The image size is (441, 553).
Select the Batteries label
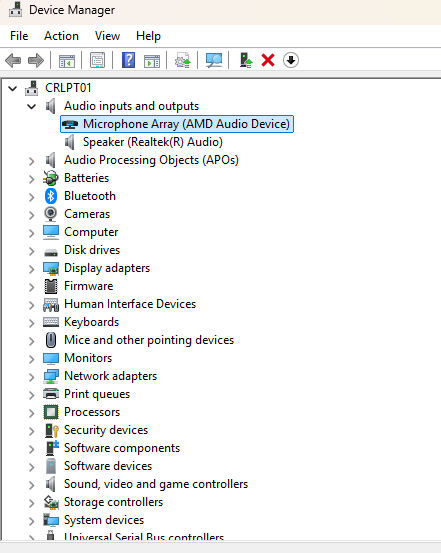pyautogui.click(x=86, y=178)
